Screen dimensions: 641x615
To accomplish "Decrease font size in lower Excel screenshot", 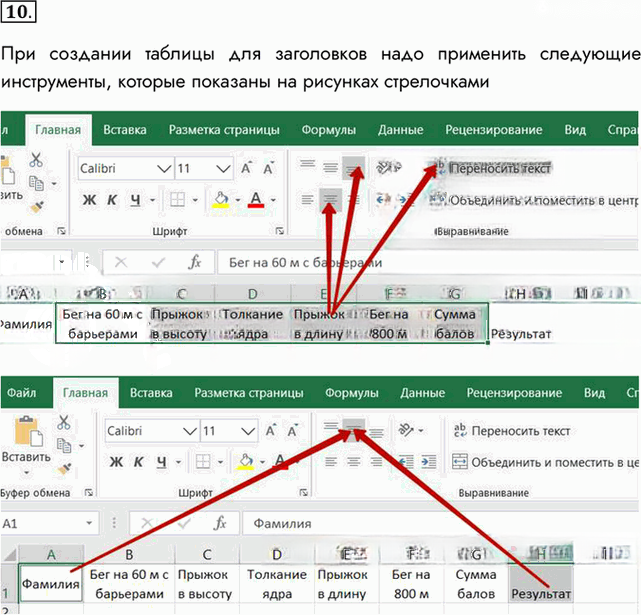I will [x=293, y=431].
